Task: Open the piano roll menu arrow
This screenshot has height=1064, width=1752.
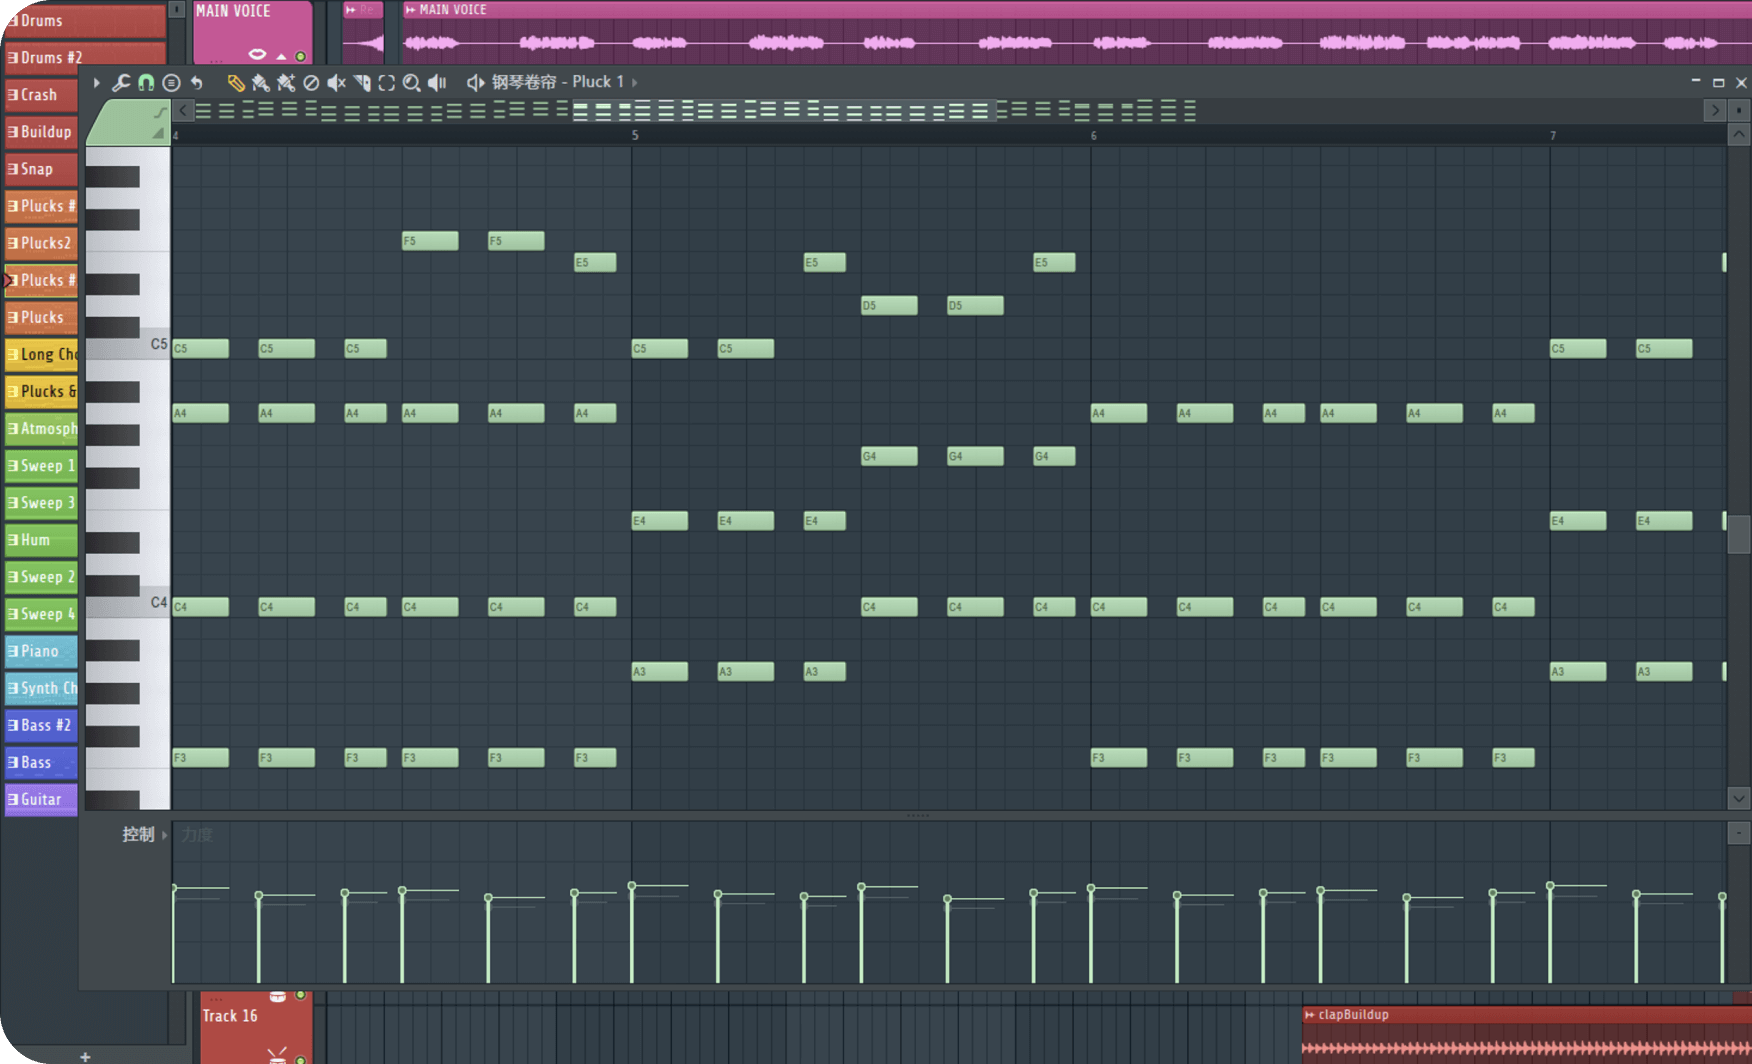Action: click(97, 82)
